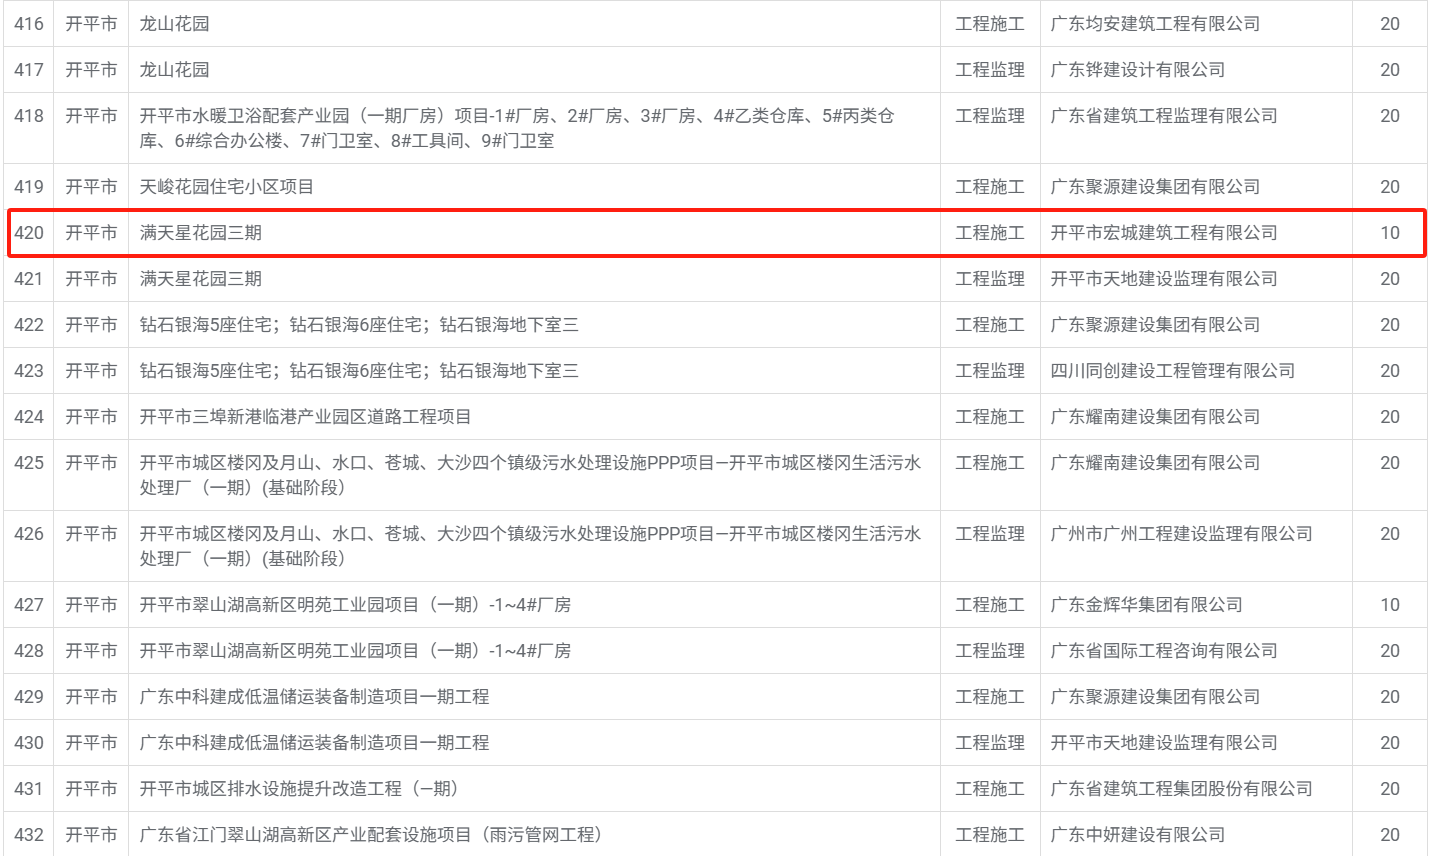Image resolution: width=1429 pixels, height=856 pixels.
Task: Select "开平市城区排水设施提升改造工程" project name
Action: click(300, 789)
